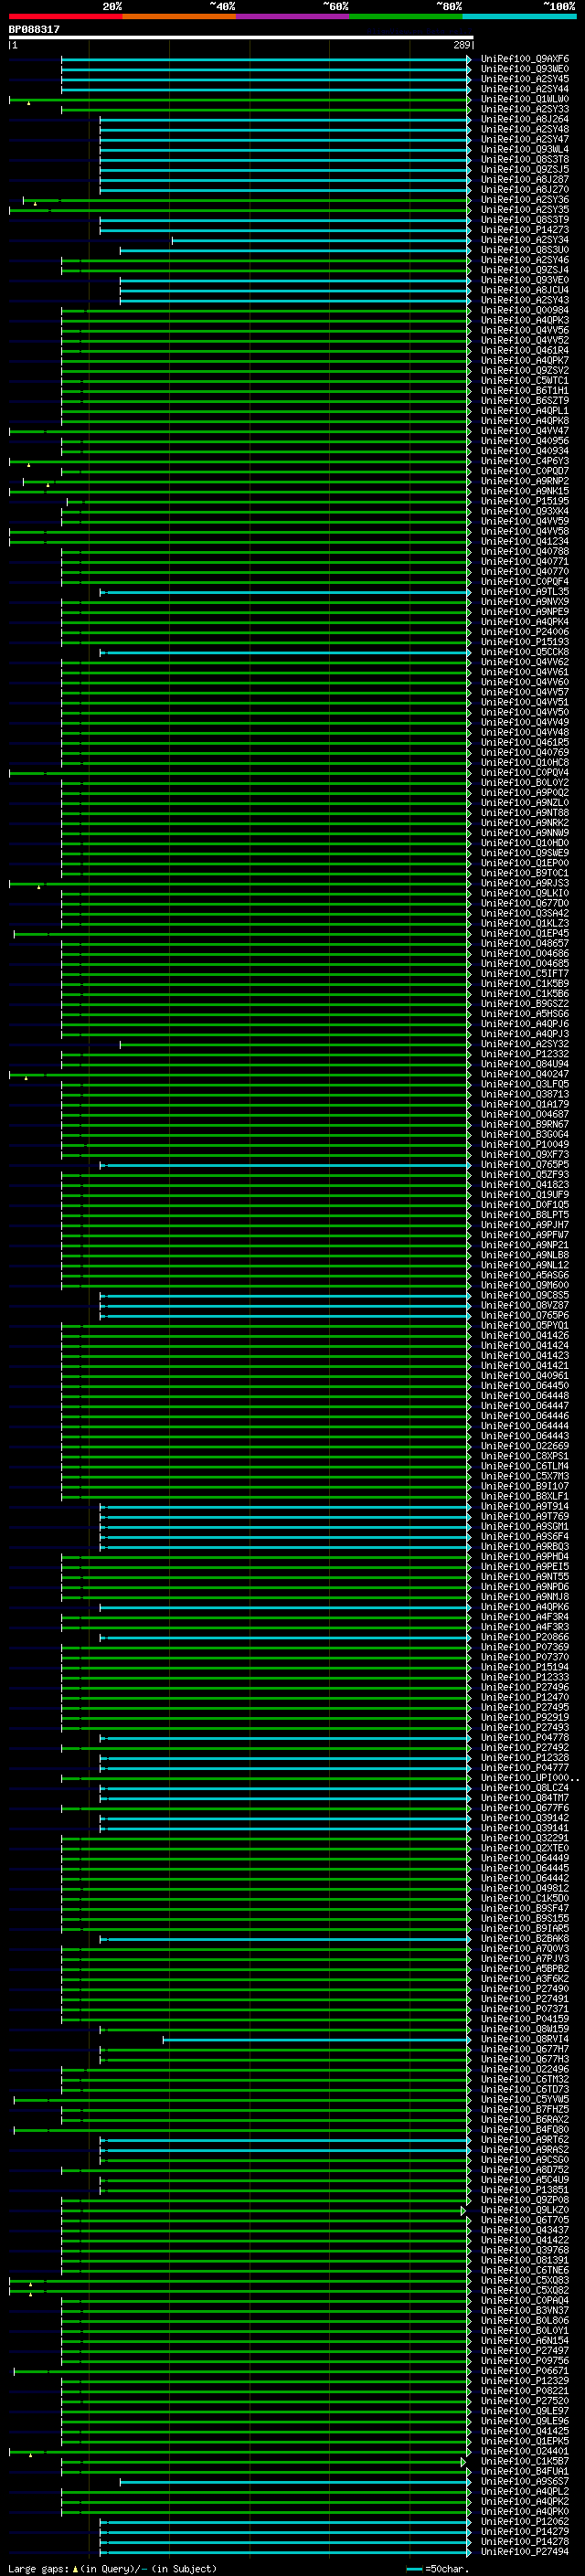Click the UniRef100_O64450 label
Screen dimensions: 585x2576
point(525,1385)
